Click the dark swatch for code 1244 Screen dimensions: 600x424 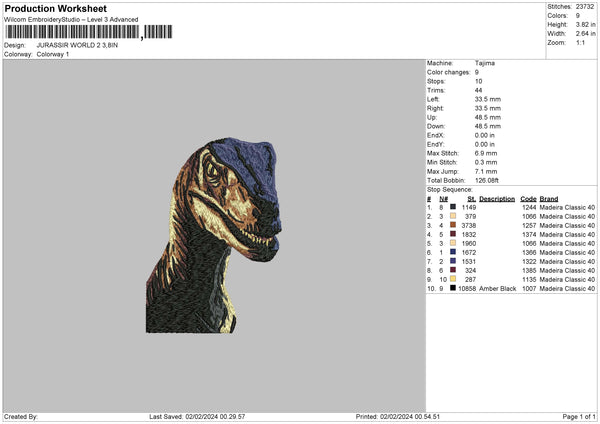tap(453, 207)
